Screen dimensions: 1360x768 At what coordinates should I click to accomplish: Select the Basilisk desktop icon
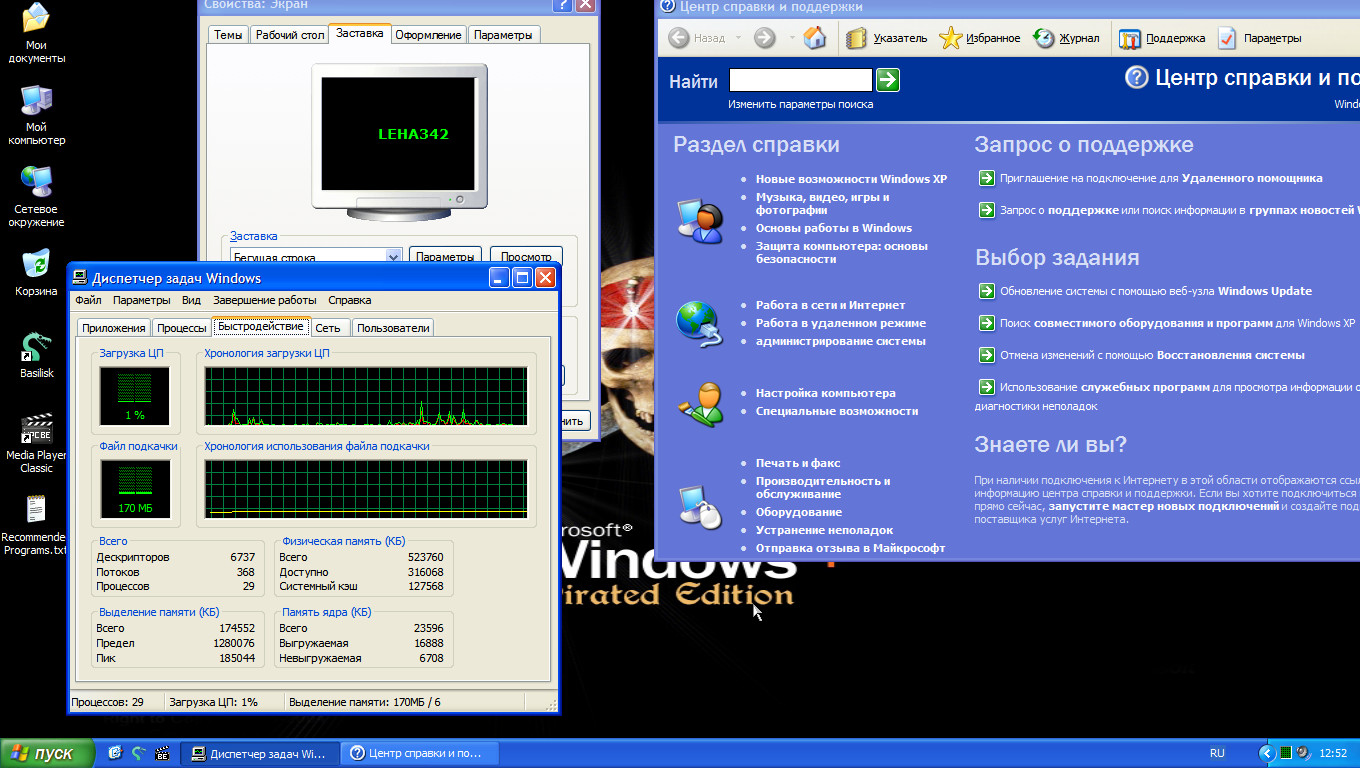[37, 355]
